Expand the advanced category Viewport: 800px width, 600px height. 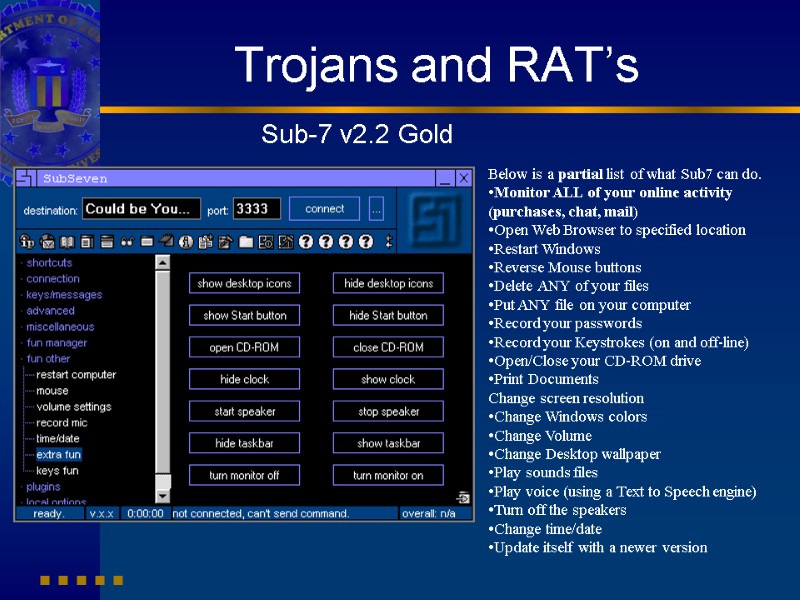tap(50, 311)
